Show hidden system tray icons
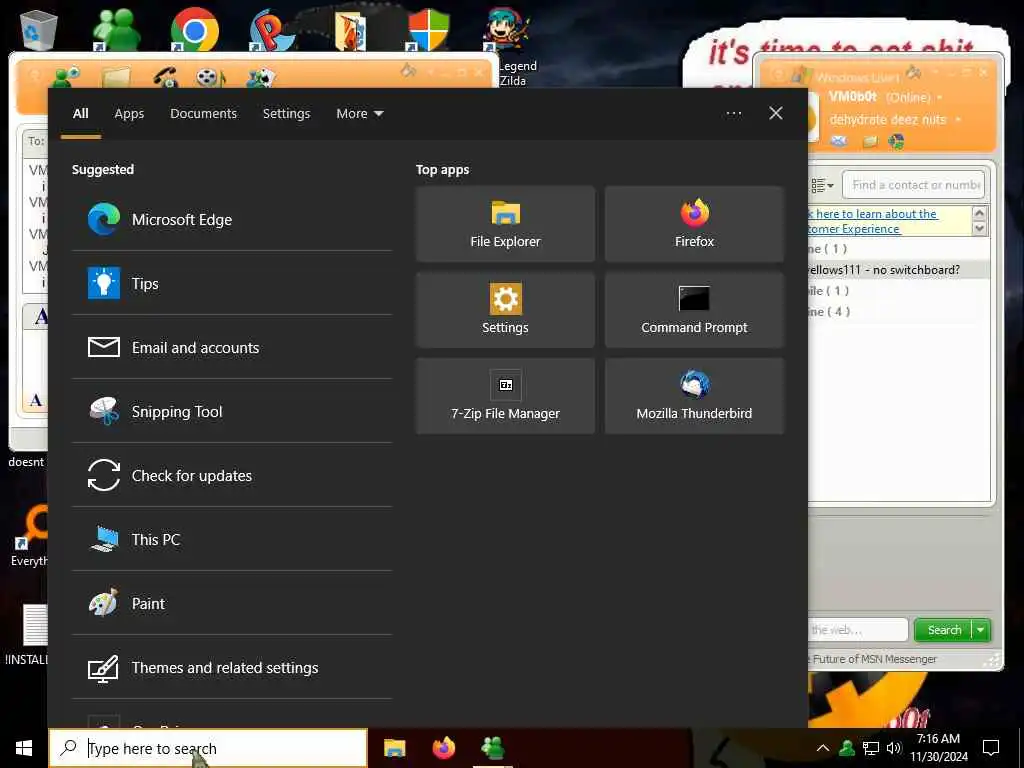The width and height of the screenshot is (1024, 768). click(x=823, y=748)
